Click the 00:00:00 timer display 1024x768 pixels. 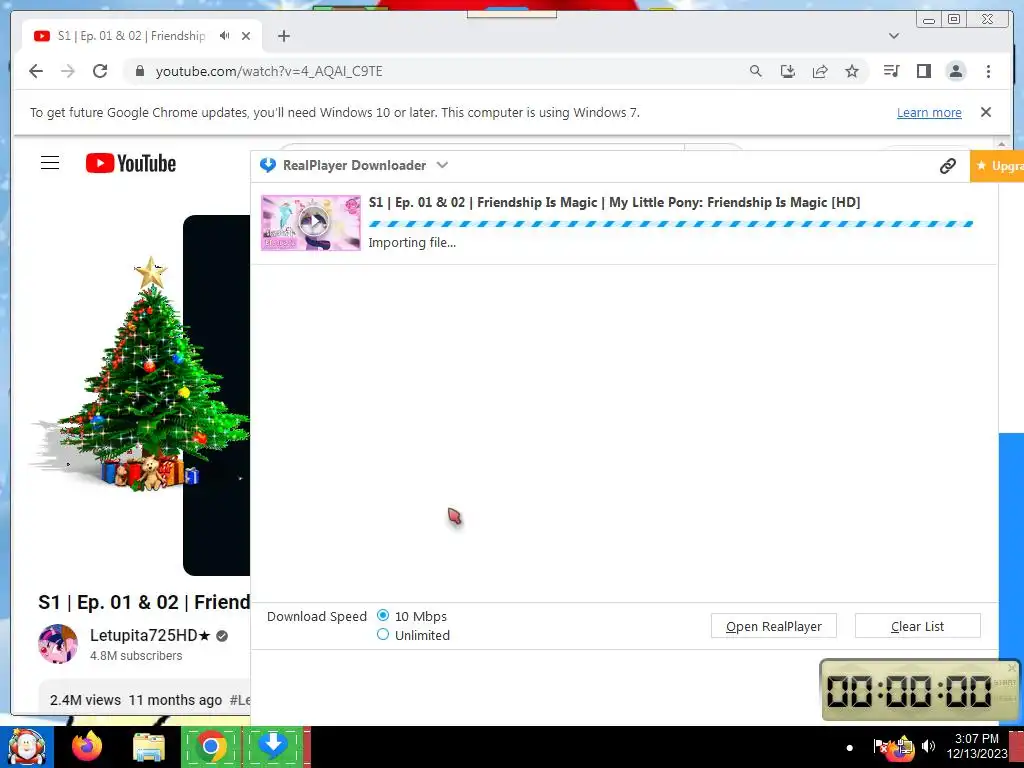(910, 691)
